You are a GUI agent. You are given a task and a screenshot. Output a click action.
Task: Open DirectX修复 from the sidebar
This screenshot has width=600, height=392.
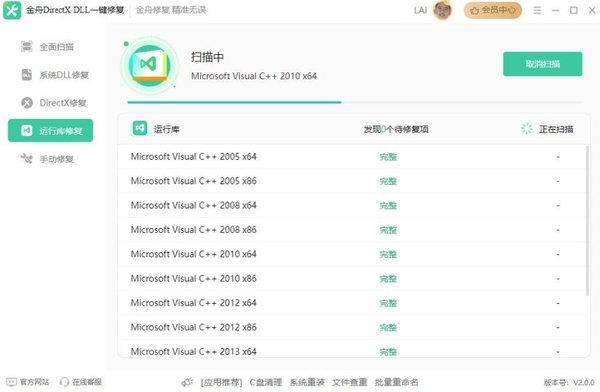click(x=54, y=103)
